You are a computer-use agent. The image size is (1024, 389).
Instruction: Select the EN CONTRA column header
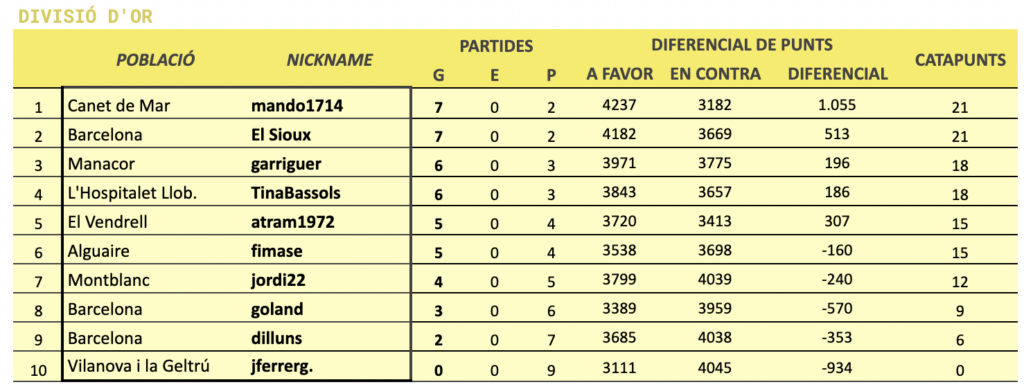715,74
